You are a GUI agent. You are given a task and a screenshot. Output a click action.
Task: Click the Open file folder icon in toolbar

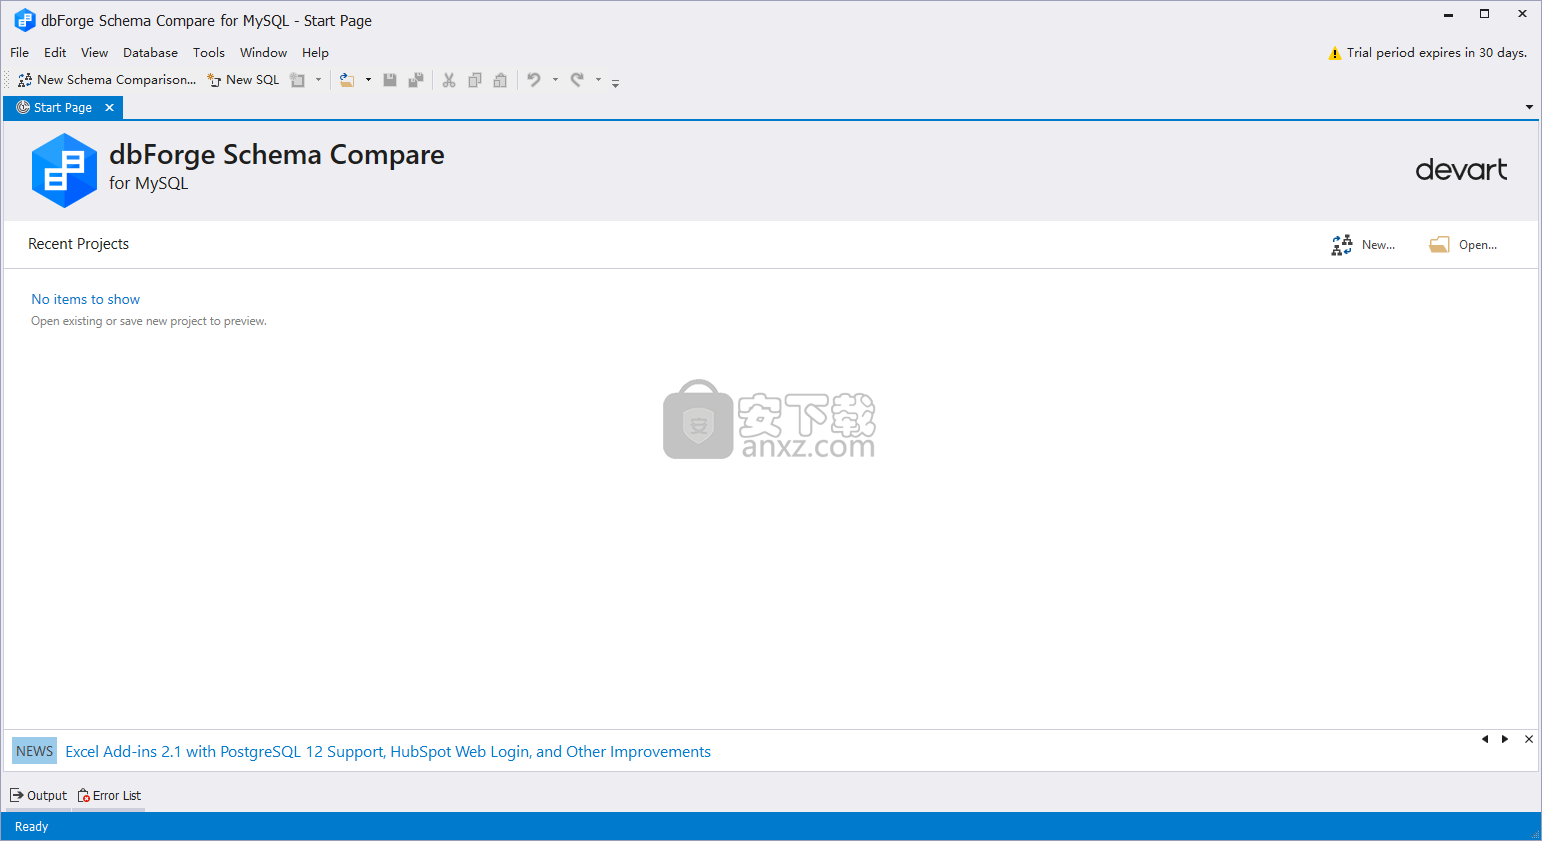[x=347, y=80]
